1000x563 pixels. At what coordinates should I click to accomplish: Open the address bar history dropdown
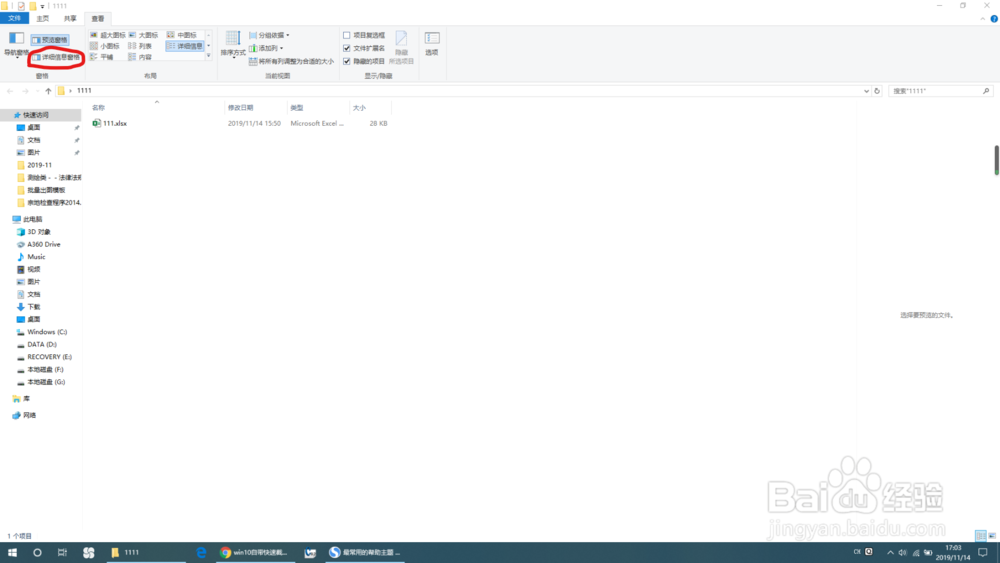[x=866, y=91]
